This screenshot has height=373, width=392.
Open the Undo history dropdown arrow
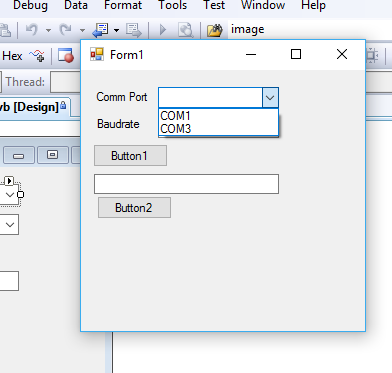pyautogui.click(x=48, y=30)
